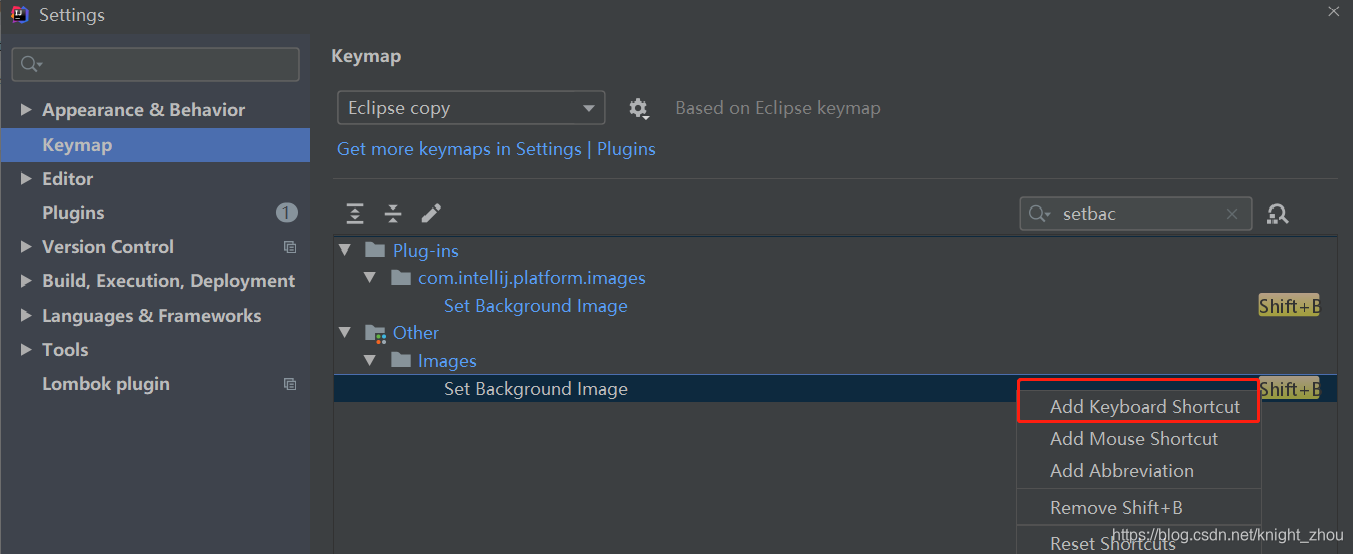Image resolution: width=1353 pixels, height=554 pixels.
Task: Open the Plugins link under keymap selector
Action: (626, 149)
